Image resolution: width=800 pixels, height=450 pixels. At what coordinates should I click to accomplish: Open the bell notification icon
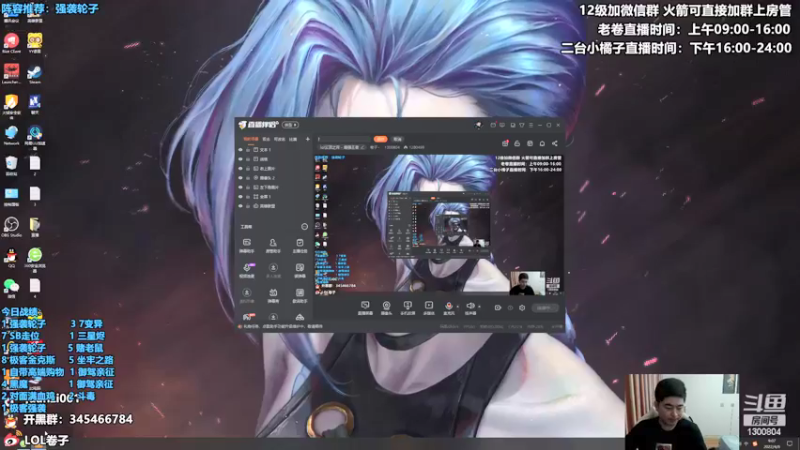coord(542,143)
